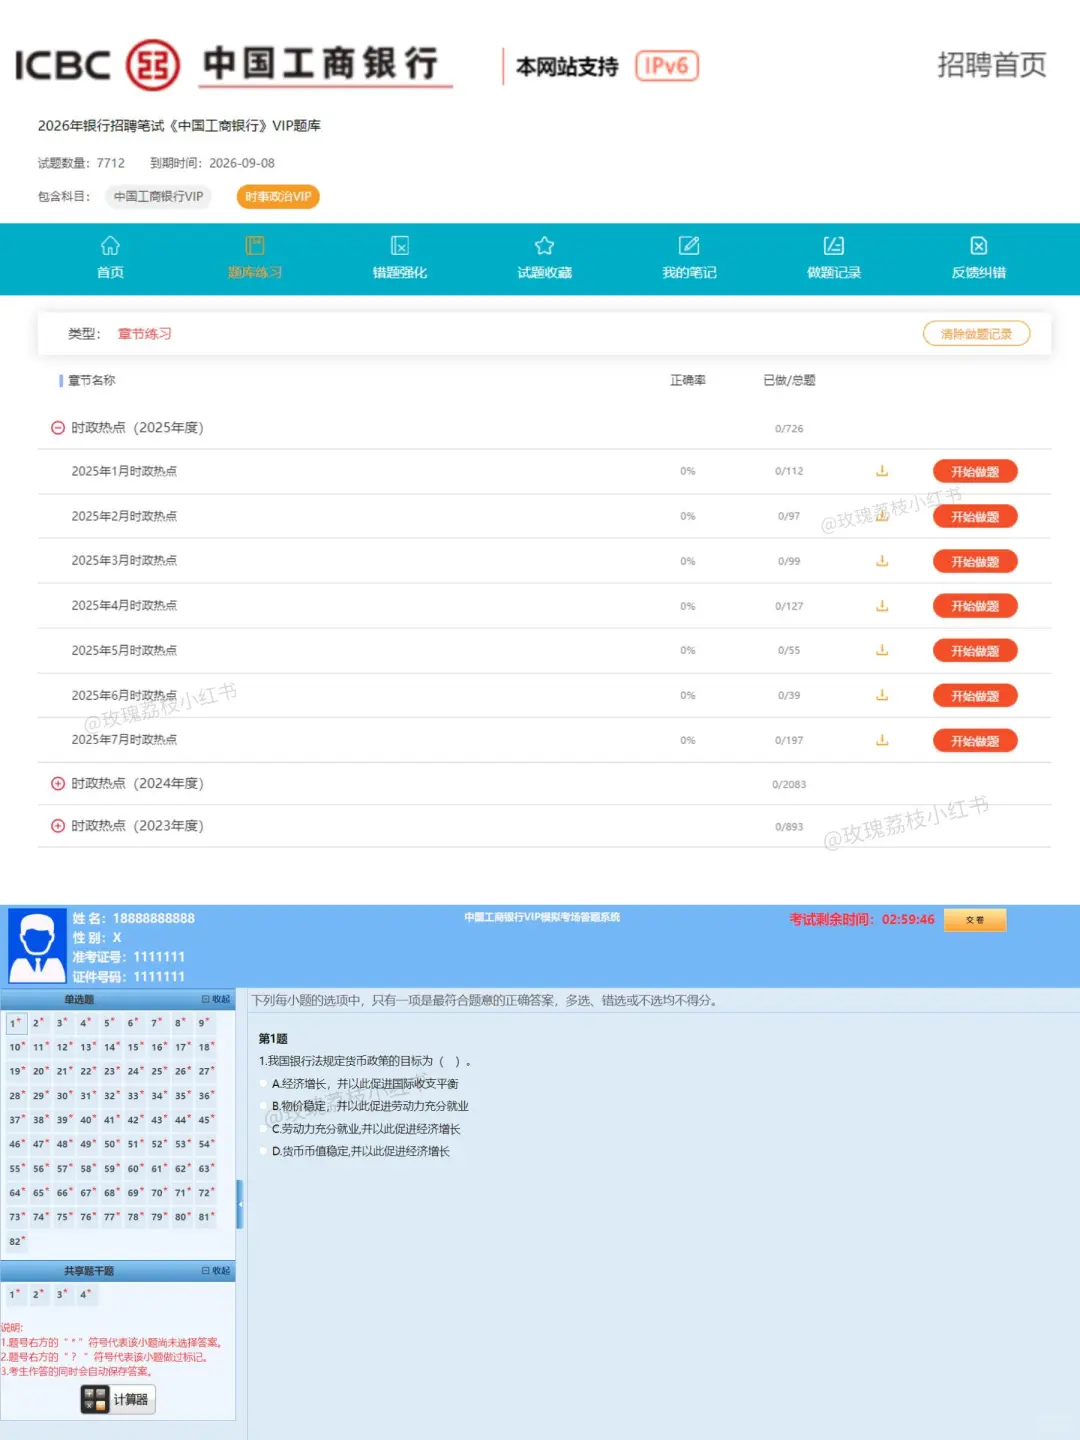1080x1440 pixels.
Task: Jump to single-choice question 9
Action: (204, 1023)
